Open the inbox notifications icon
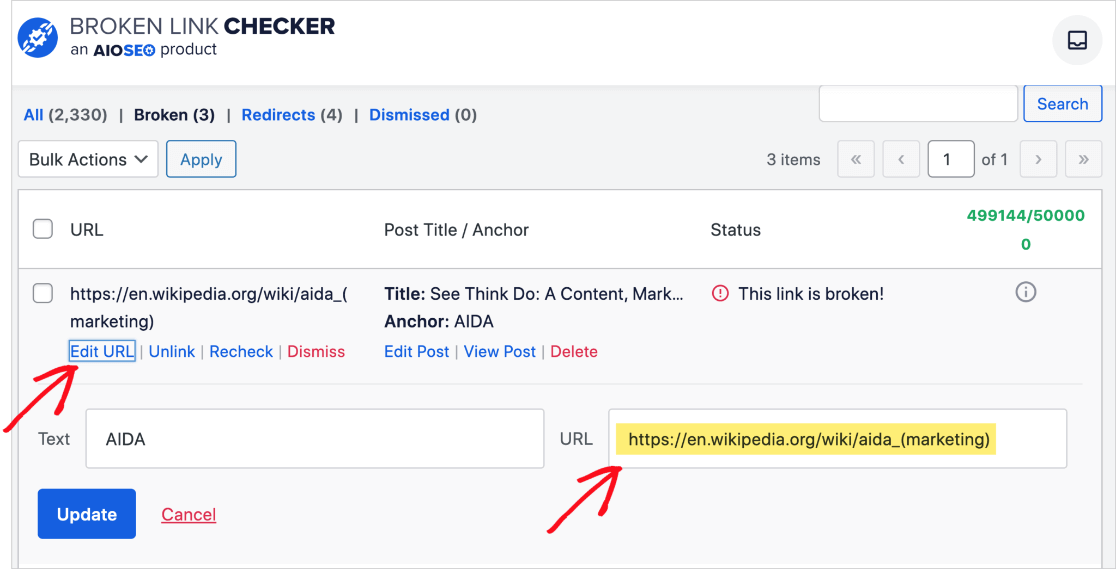 [1077, 40]
